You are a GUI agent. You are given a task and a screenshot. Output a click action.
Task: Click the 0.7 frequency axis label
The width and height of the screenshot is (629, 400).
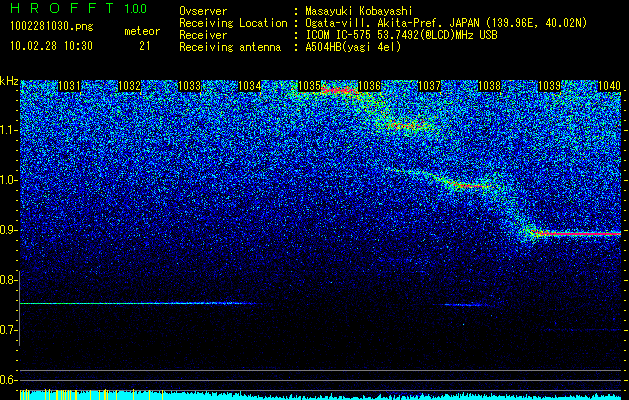8,330
